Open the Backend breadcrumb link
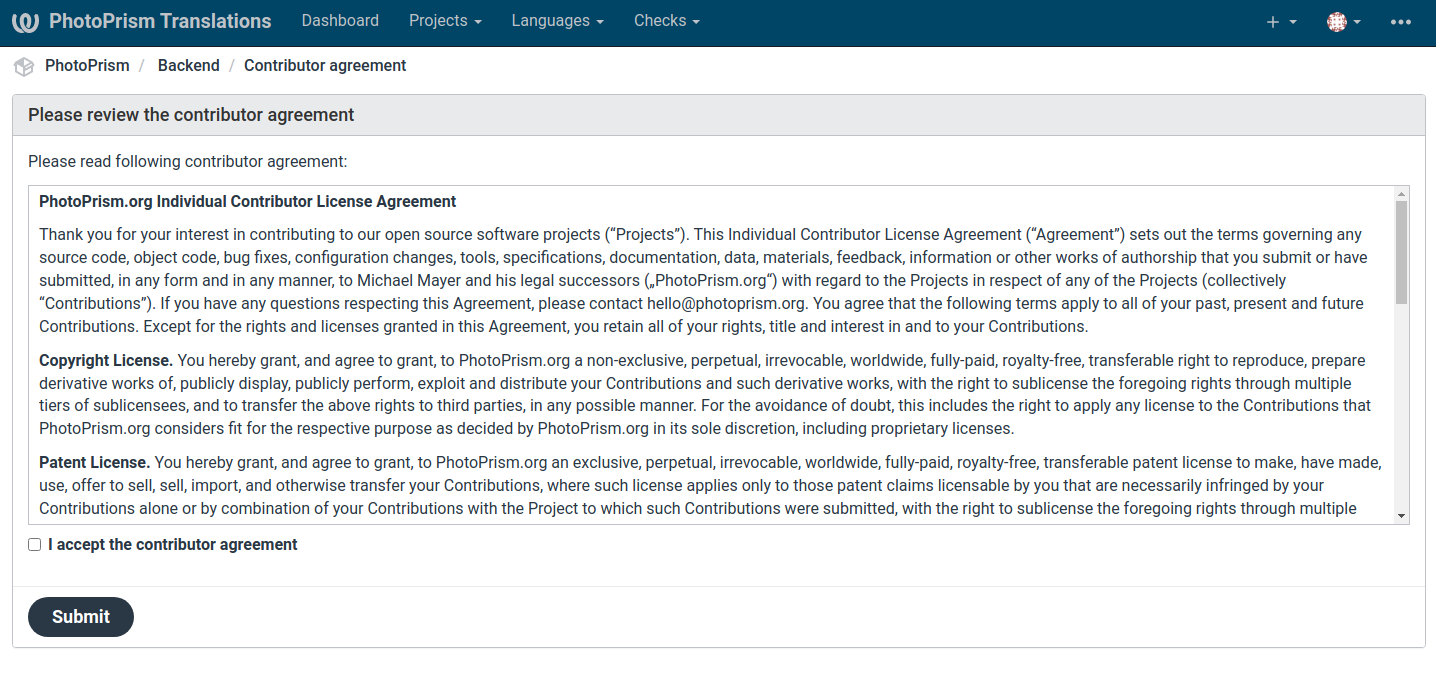Viewport: 1436px width, 683px height. click(188, 66)
